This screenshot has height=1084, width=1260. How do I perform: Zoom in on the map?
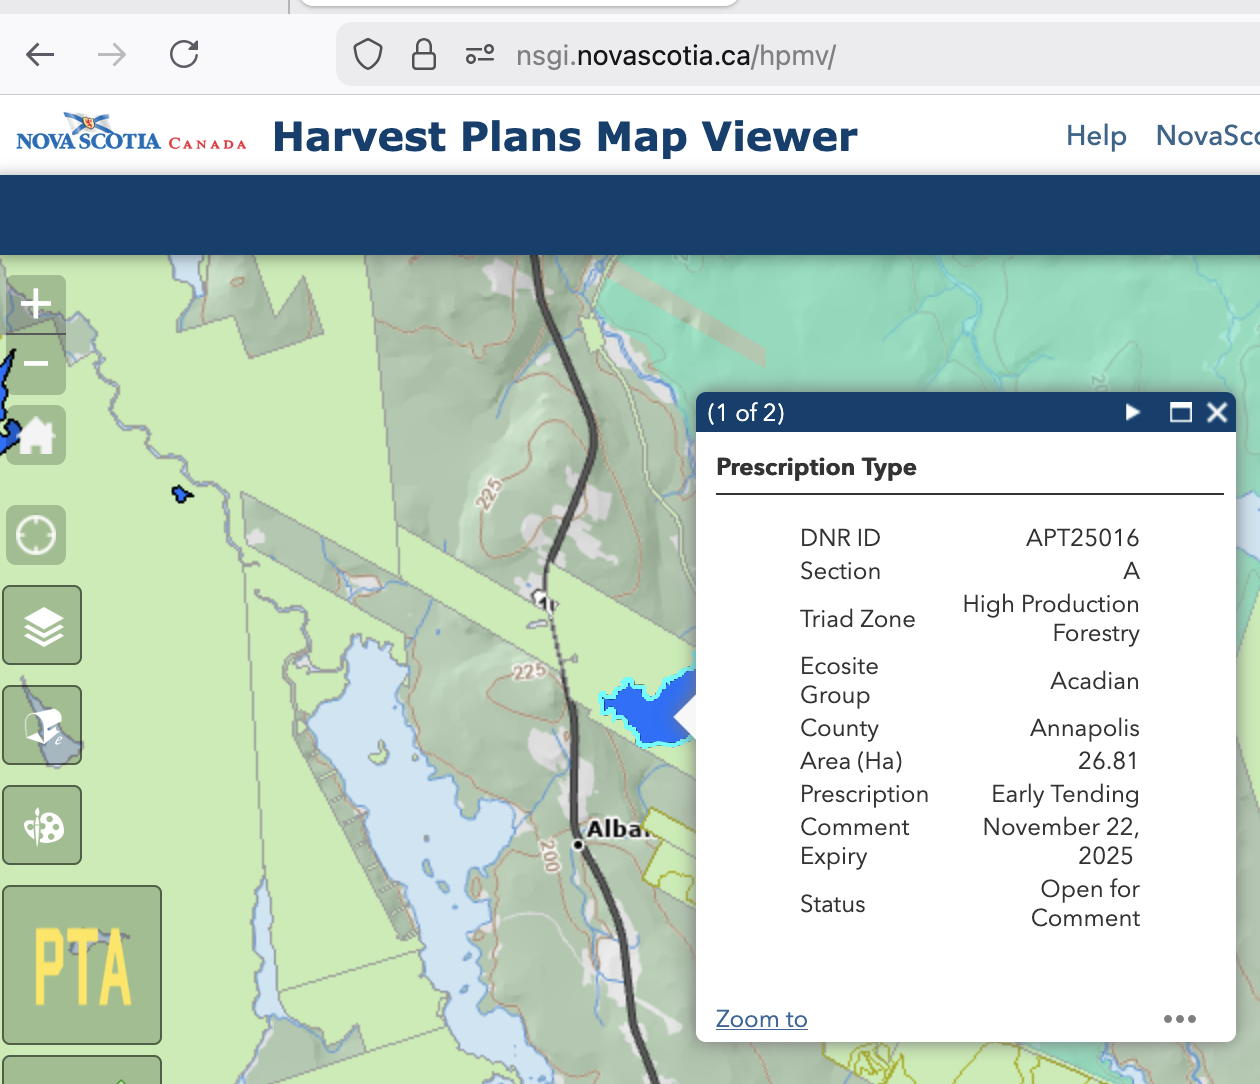tap(36, 304)
